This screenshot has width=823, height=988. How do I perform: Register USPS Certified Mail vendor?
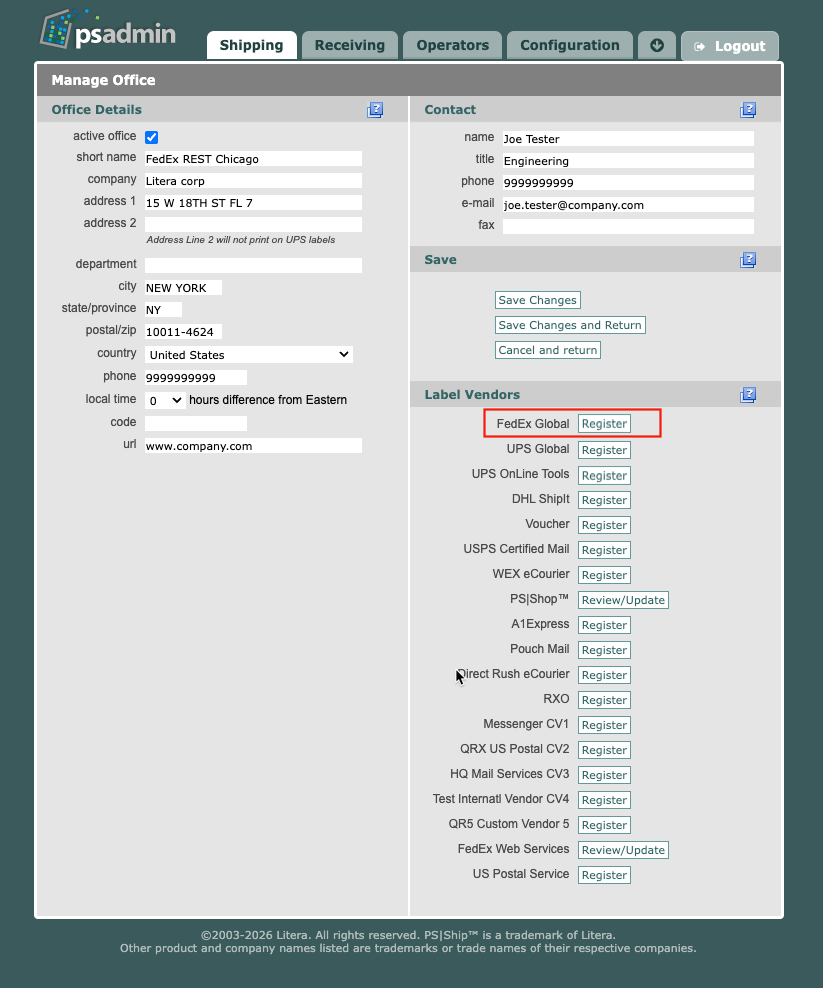pyautogui.click(x=604, y=550)
